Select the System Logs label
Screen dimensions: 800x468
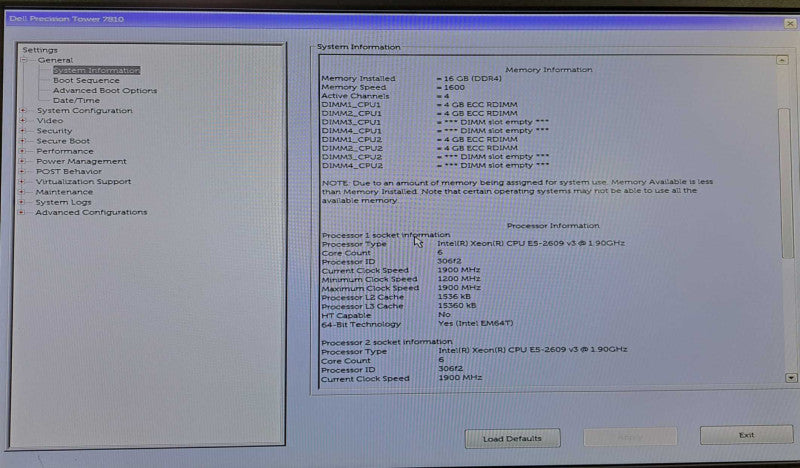pyautogui.click(x=63, y=202)
